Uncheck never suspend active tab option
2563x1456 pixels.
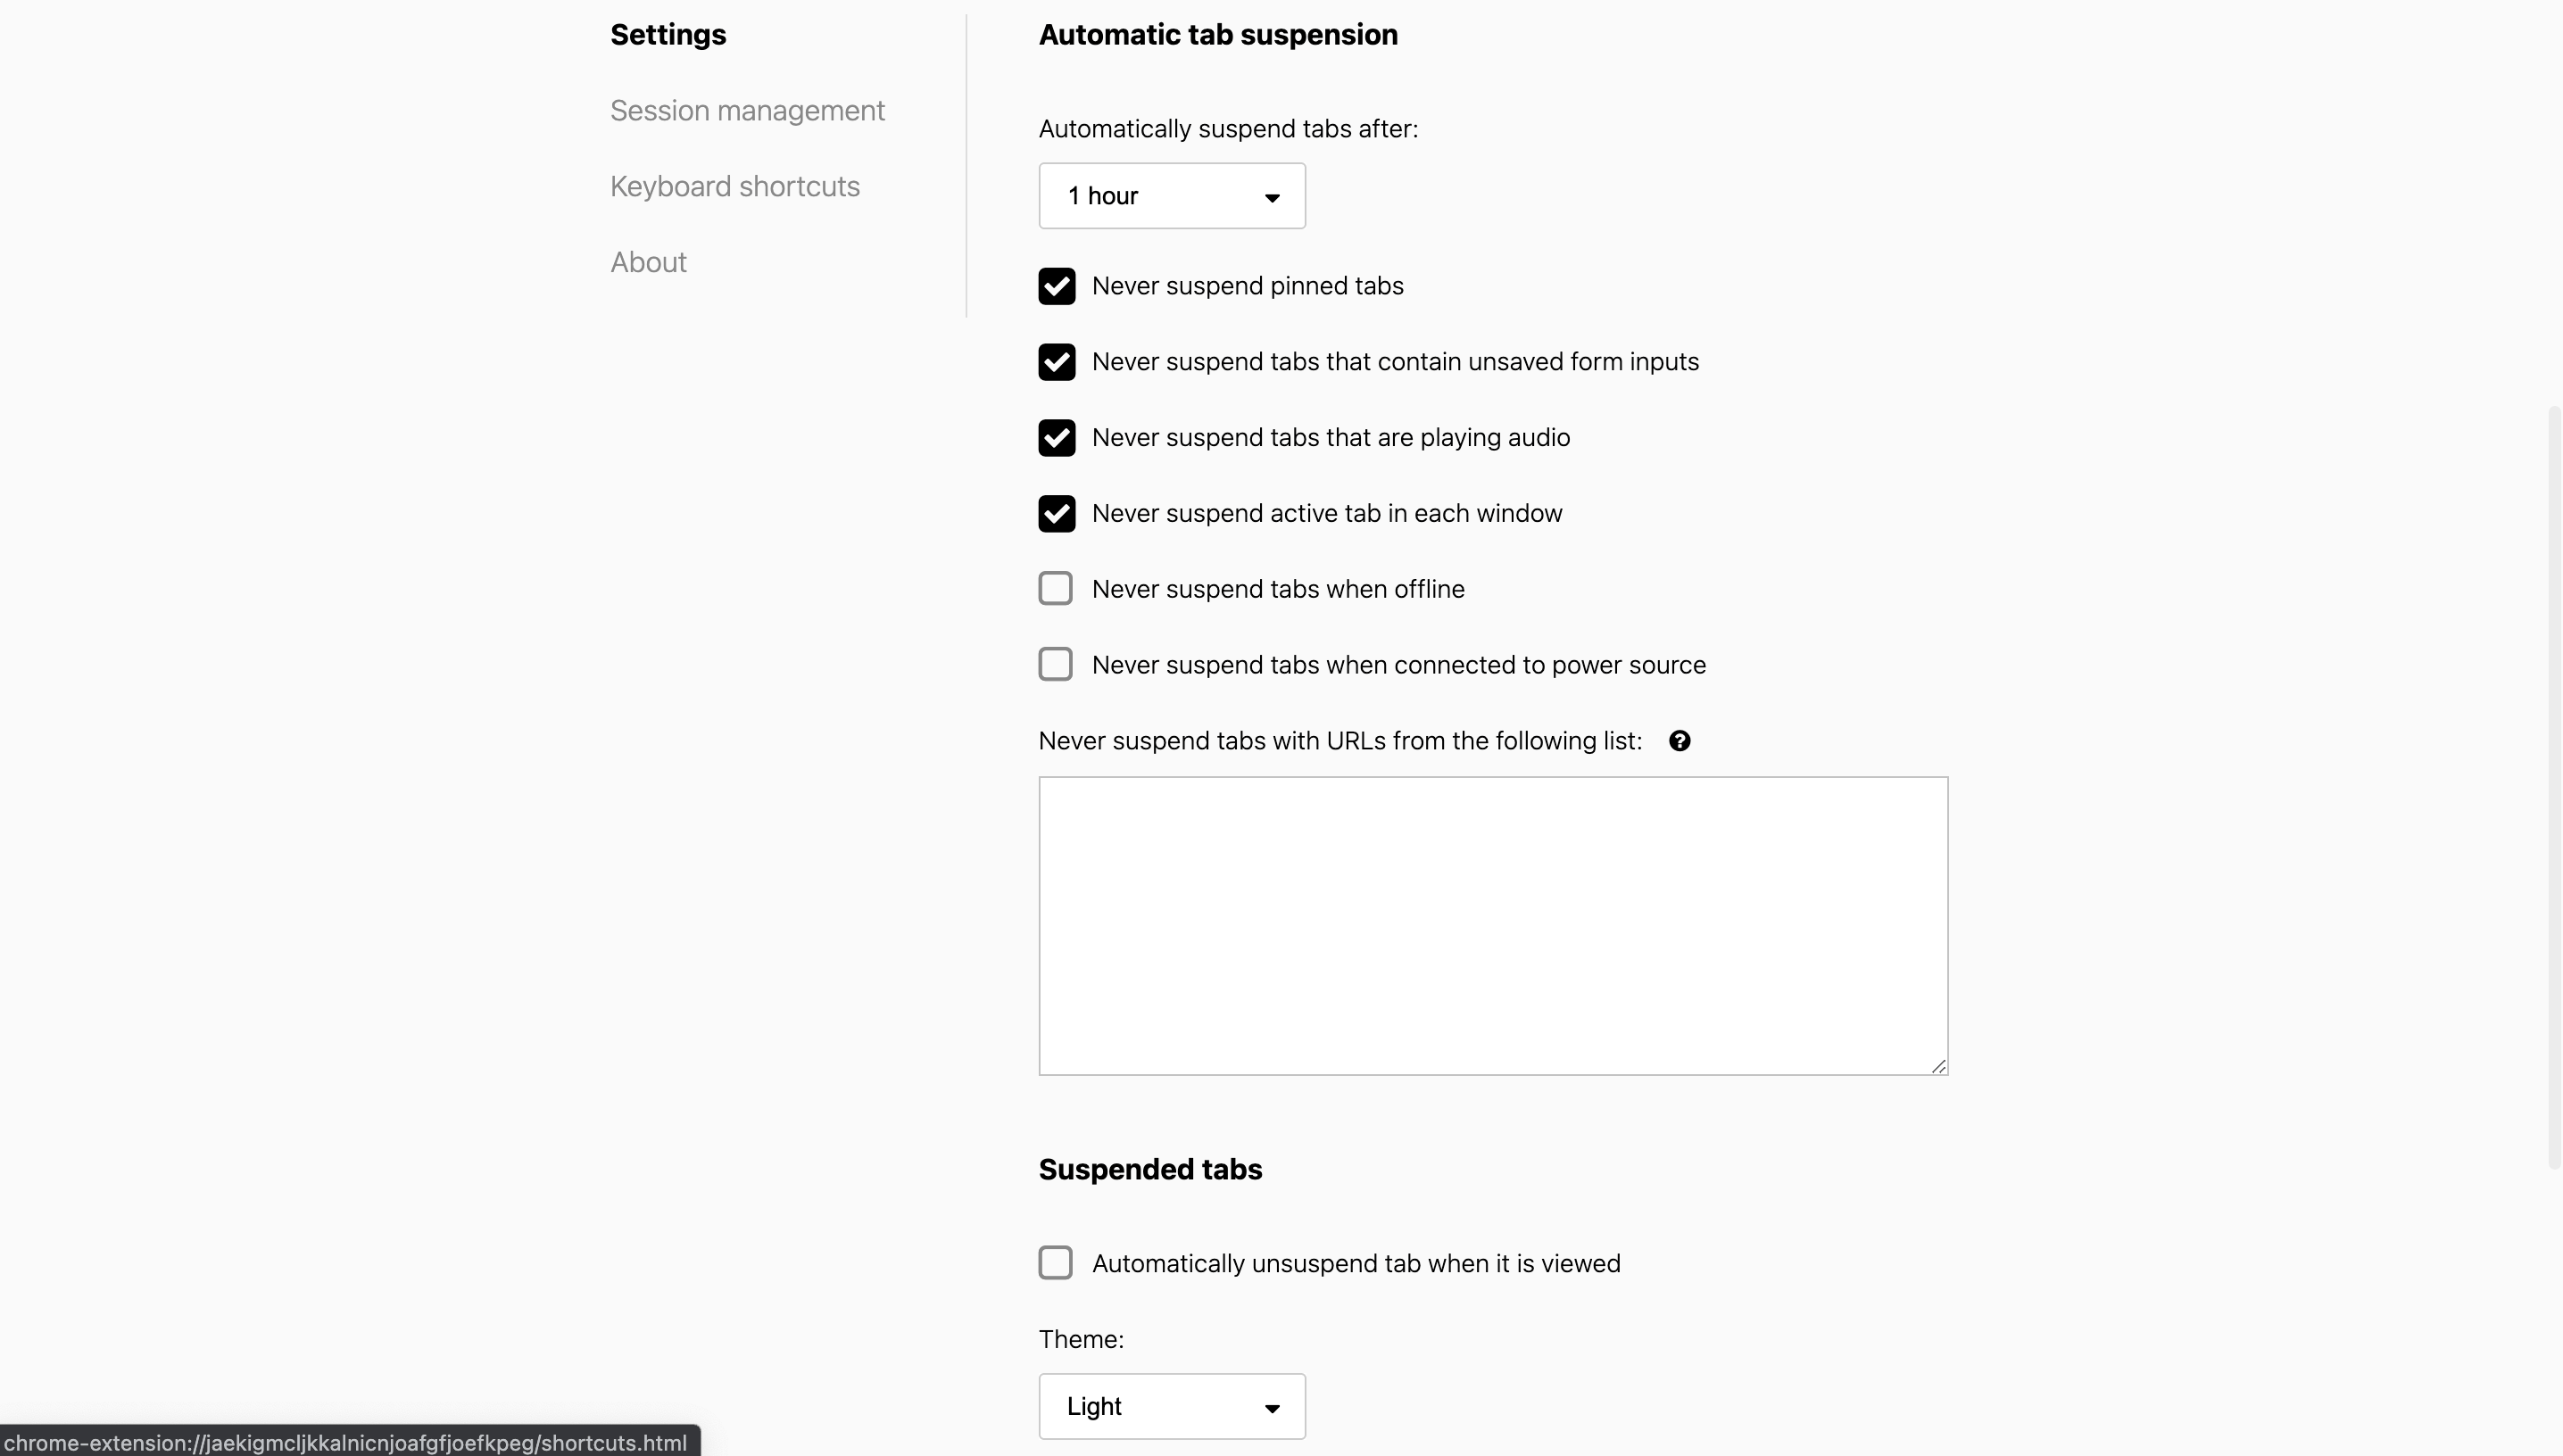pyautogui.click(x=1056, y=514)
